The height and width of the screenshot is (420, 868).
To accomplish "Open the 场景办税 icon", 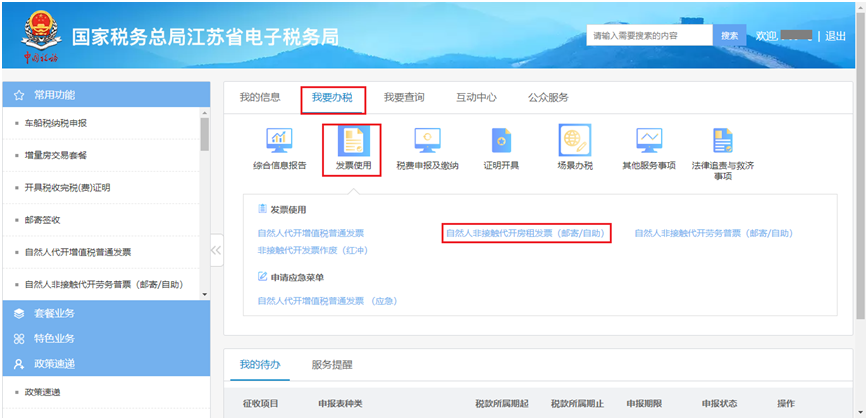I will click(575, 140).
